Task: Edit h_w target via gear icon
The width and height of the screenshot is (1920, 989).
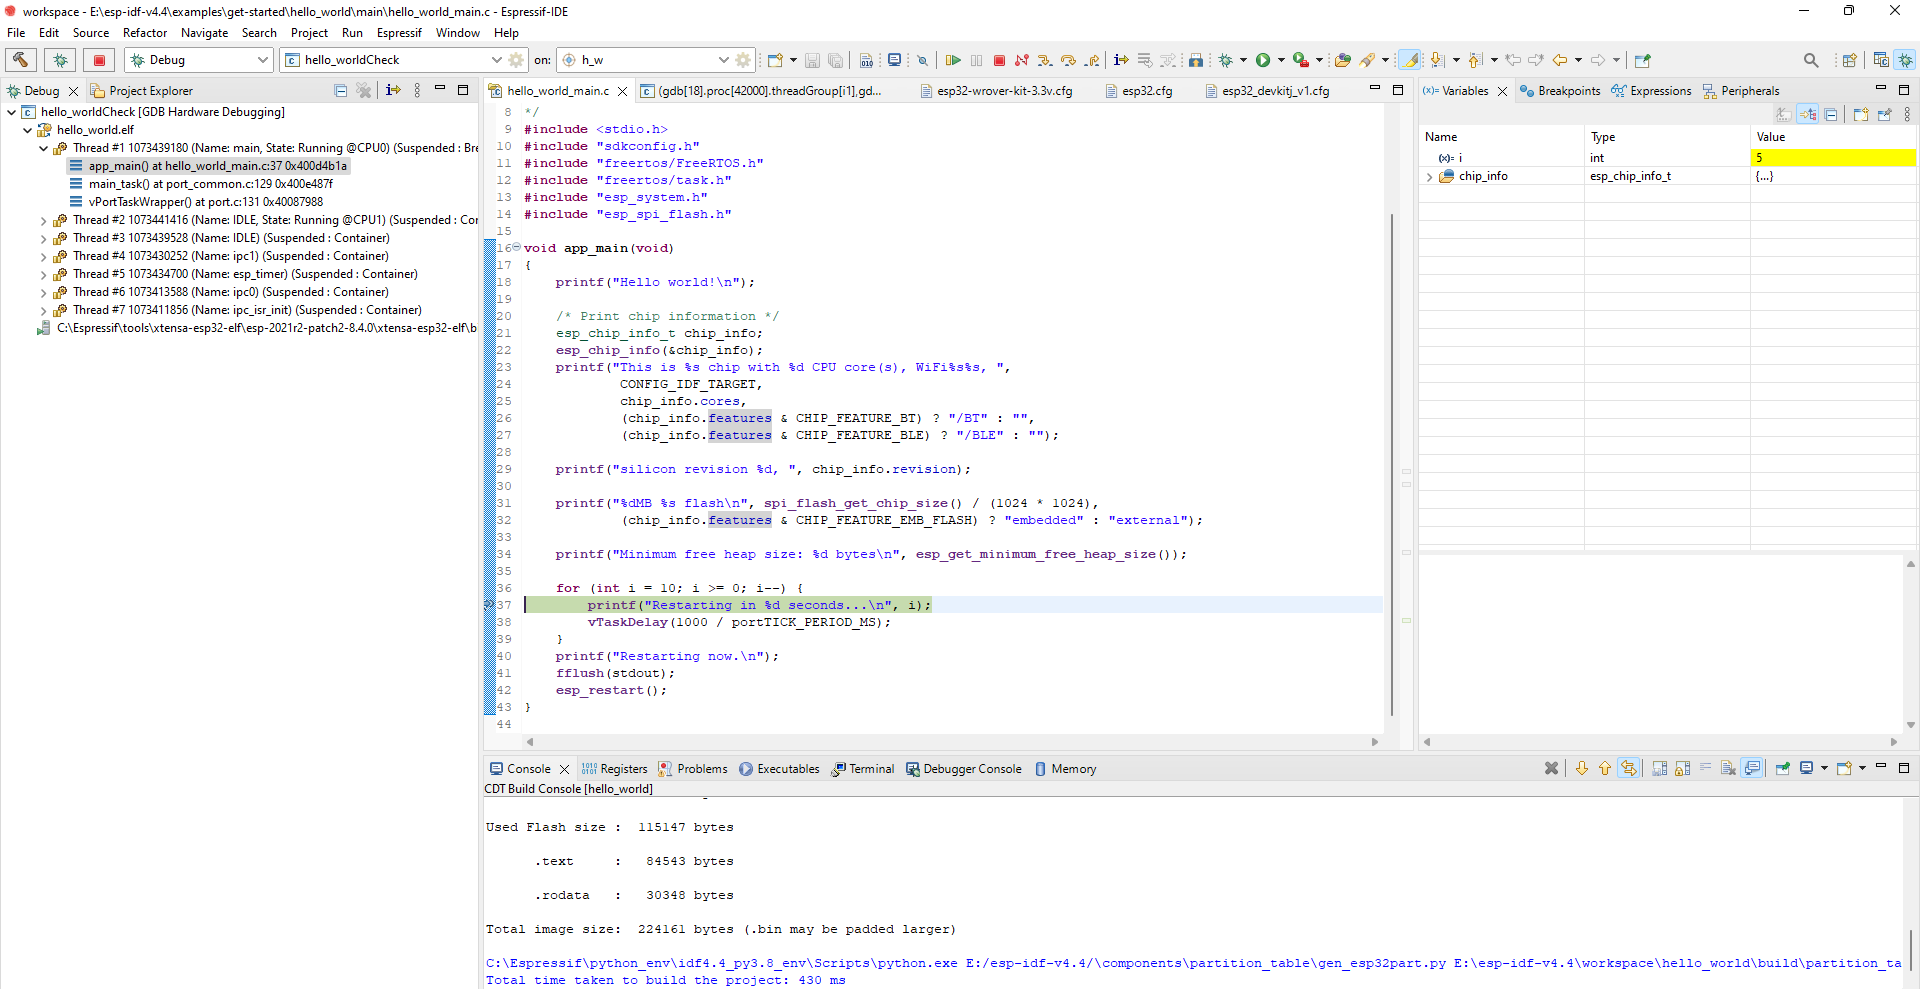Action: pos(743,60)
